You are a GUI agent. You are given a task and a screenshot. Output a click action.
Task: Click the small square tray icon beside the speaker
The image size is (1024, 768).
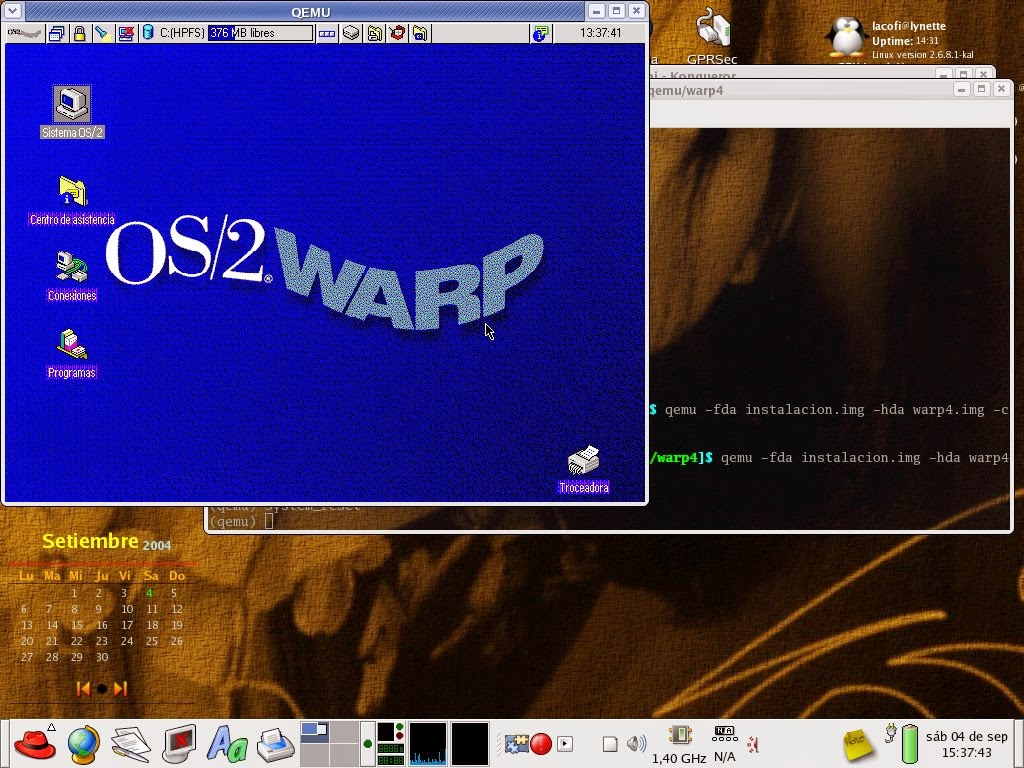tap(610, 744)
